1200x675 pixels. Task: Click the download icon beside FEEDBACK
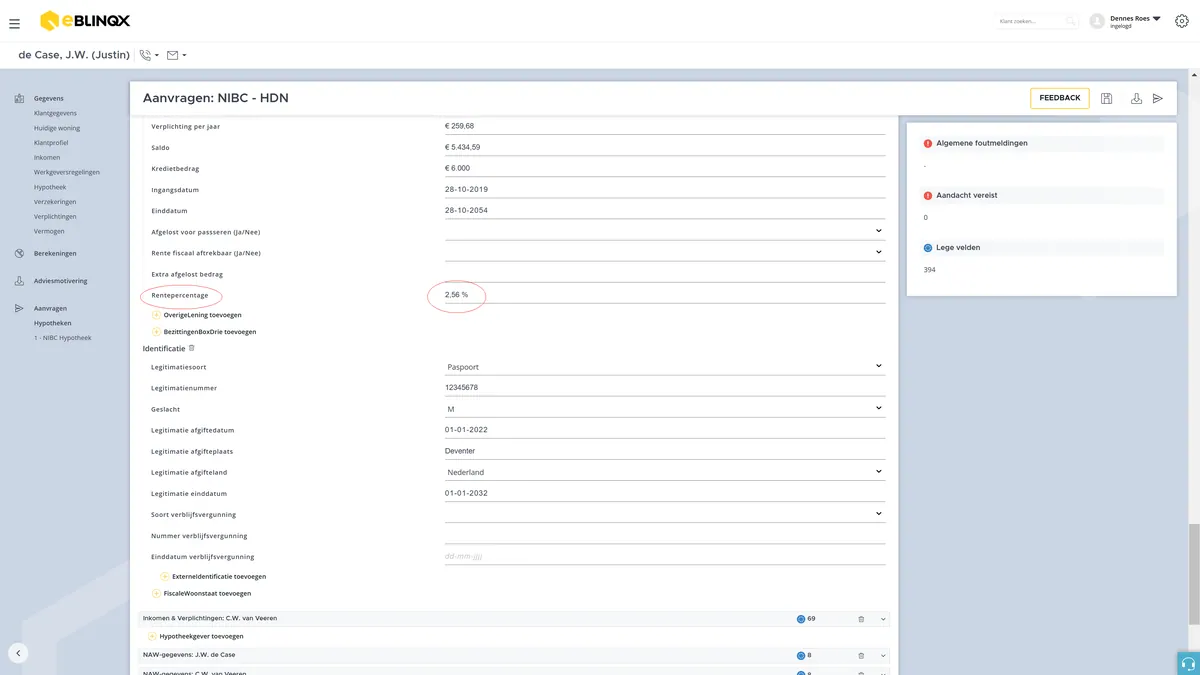1136,98
